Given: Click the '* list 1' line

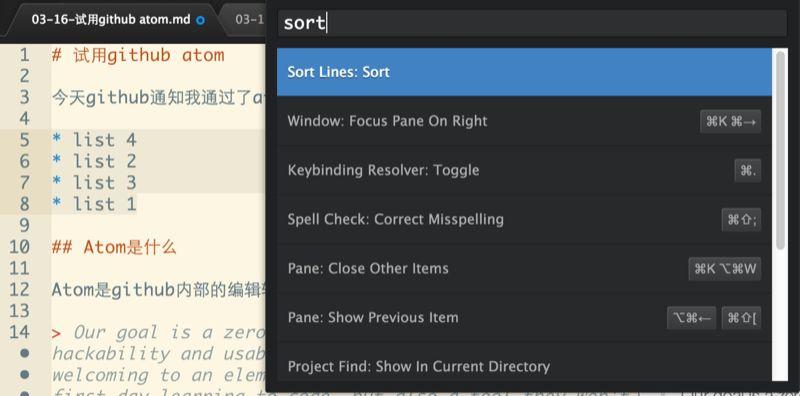Looking at the screenshot, I should tap(94, 204).
